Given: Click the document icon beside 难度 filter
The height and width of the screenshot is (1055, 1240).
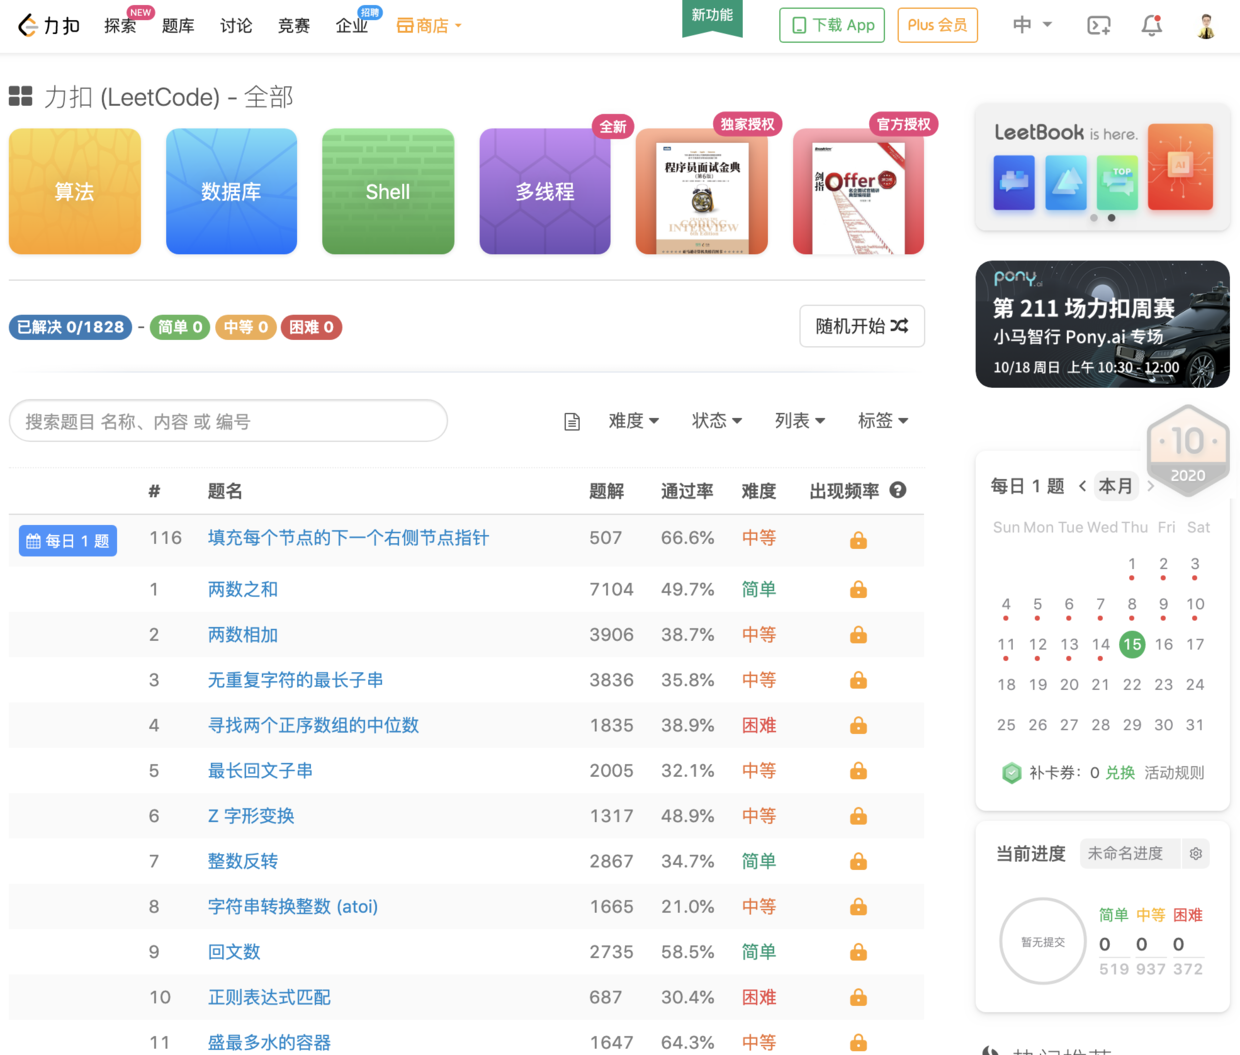Looking at the screenshot, I should click(572, 422).
